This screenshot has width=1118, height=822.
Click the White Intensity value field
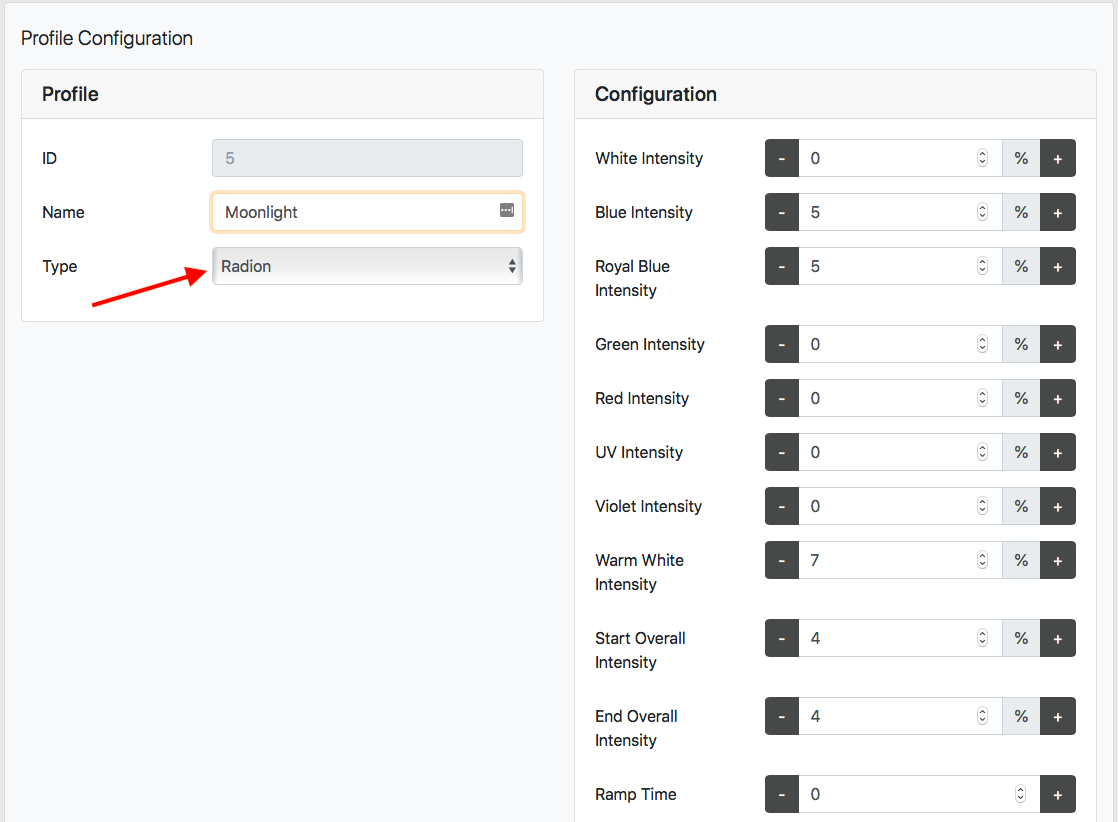click(x=901, y=158)
